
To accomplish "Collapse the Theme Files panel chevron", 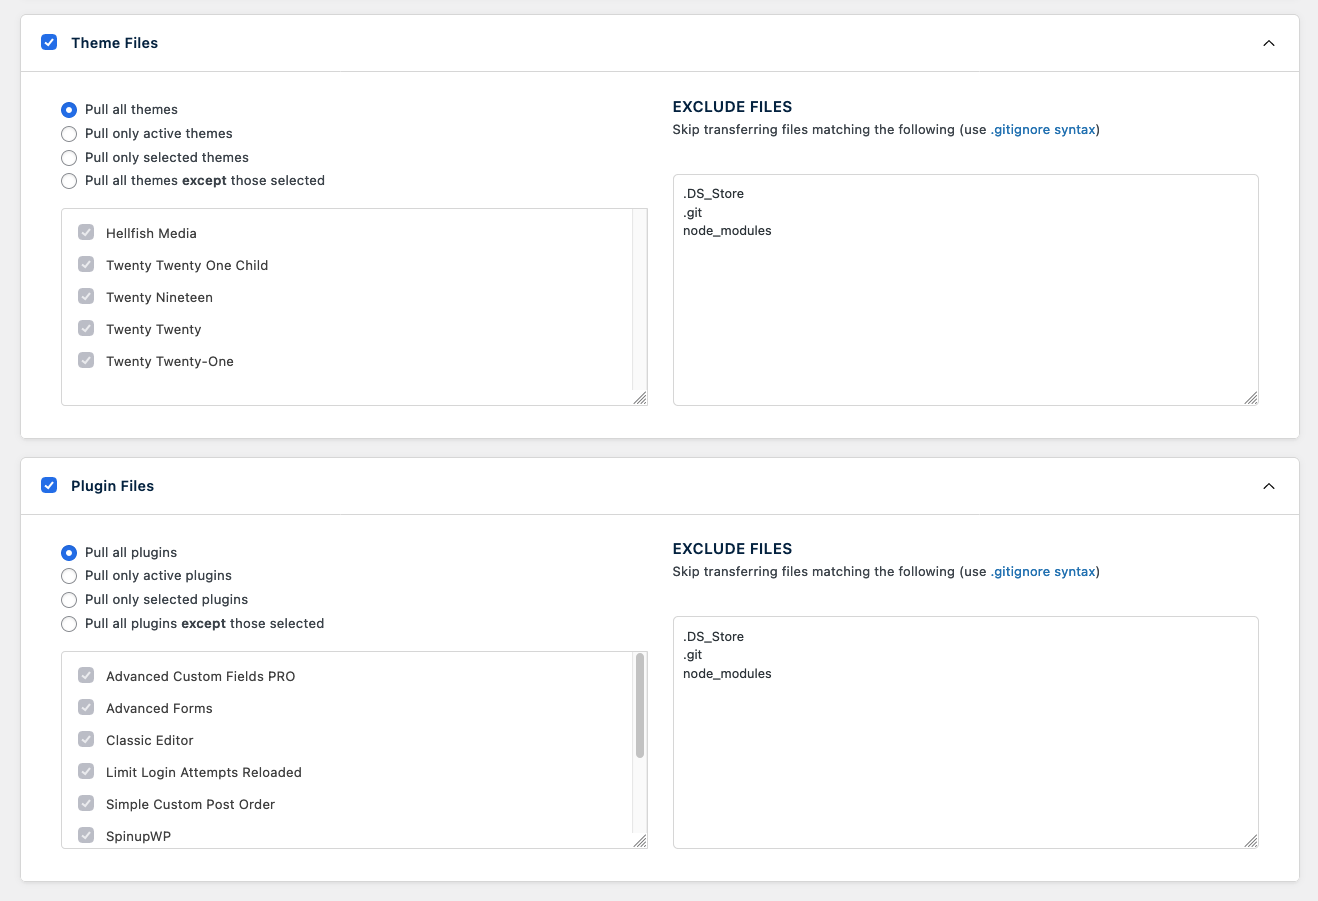I will (x=1269, y=43).
